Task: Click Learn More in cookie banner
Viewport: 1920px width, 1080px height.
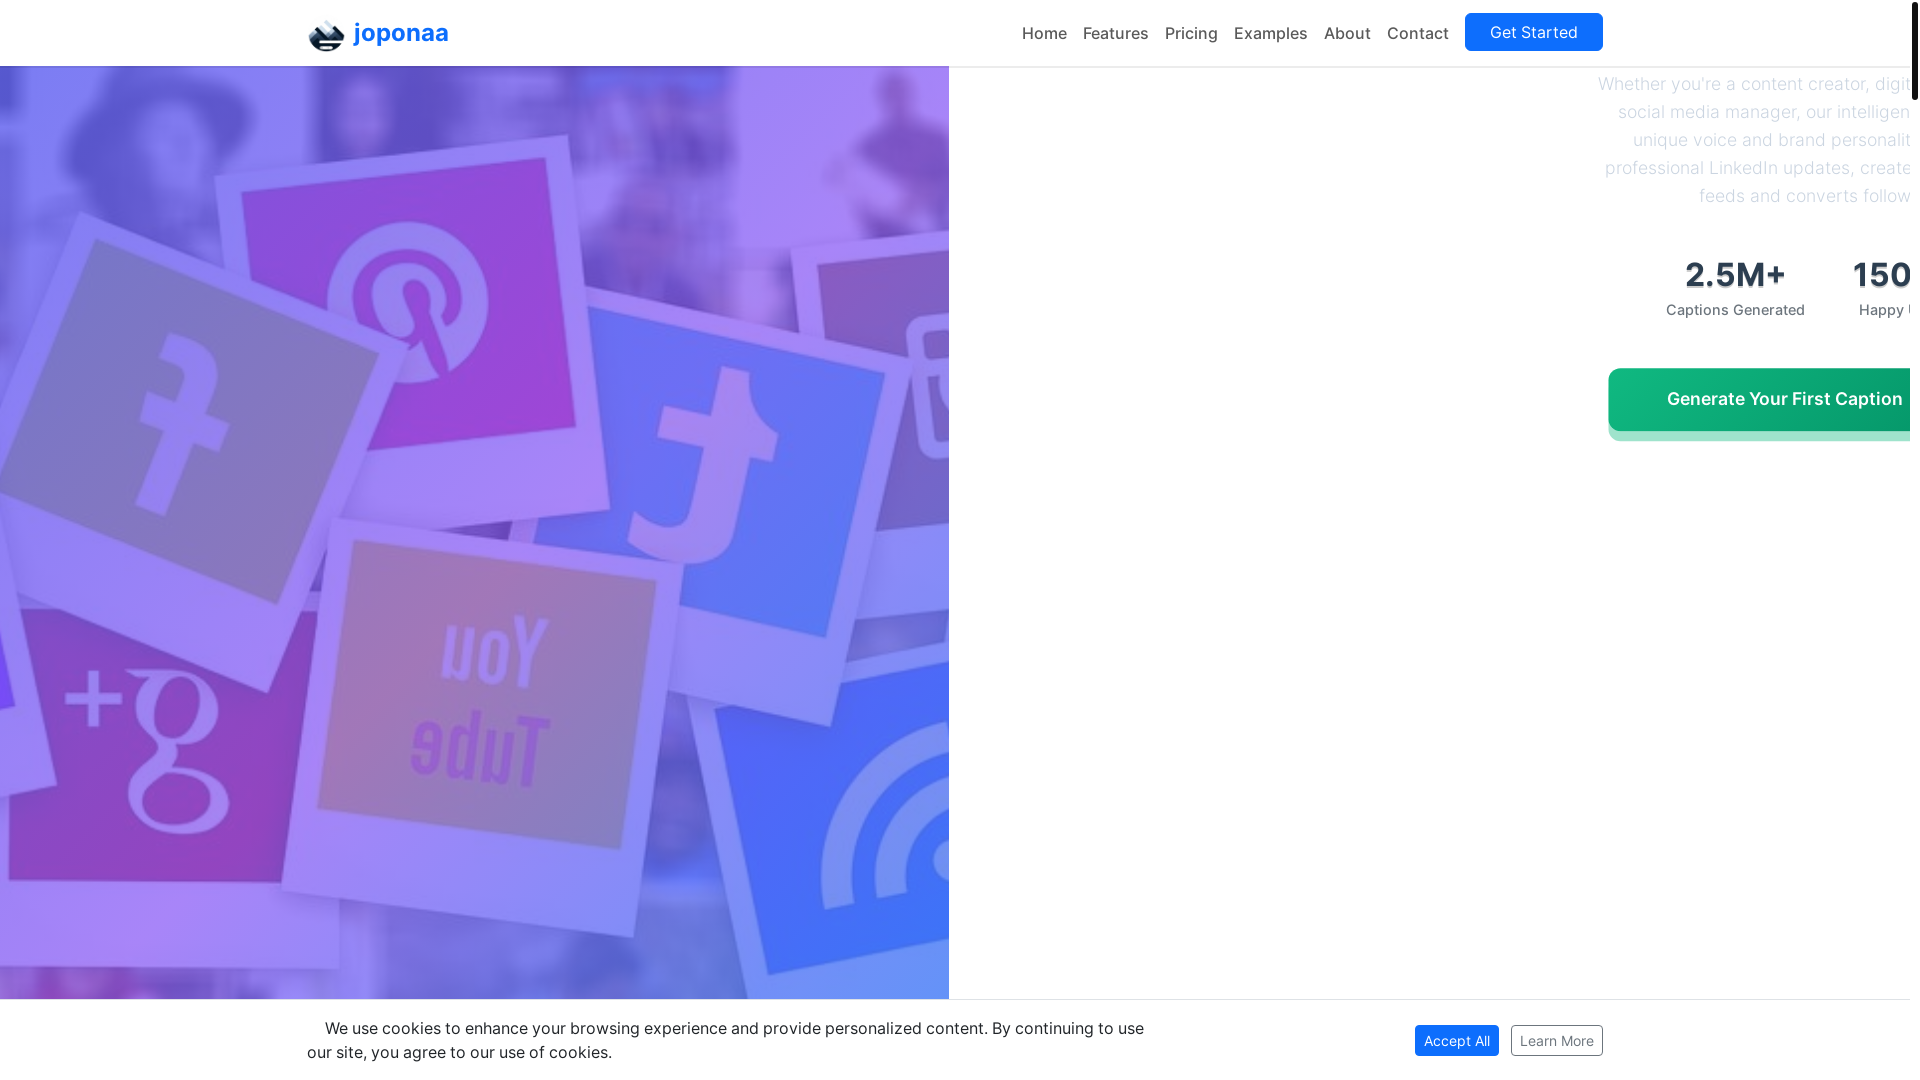Action: [1556, 1040]
